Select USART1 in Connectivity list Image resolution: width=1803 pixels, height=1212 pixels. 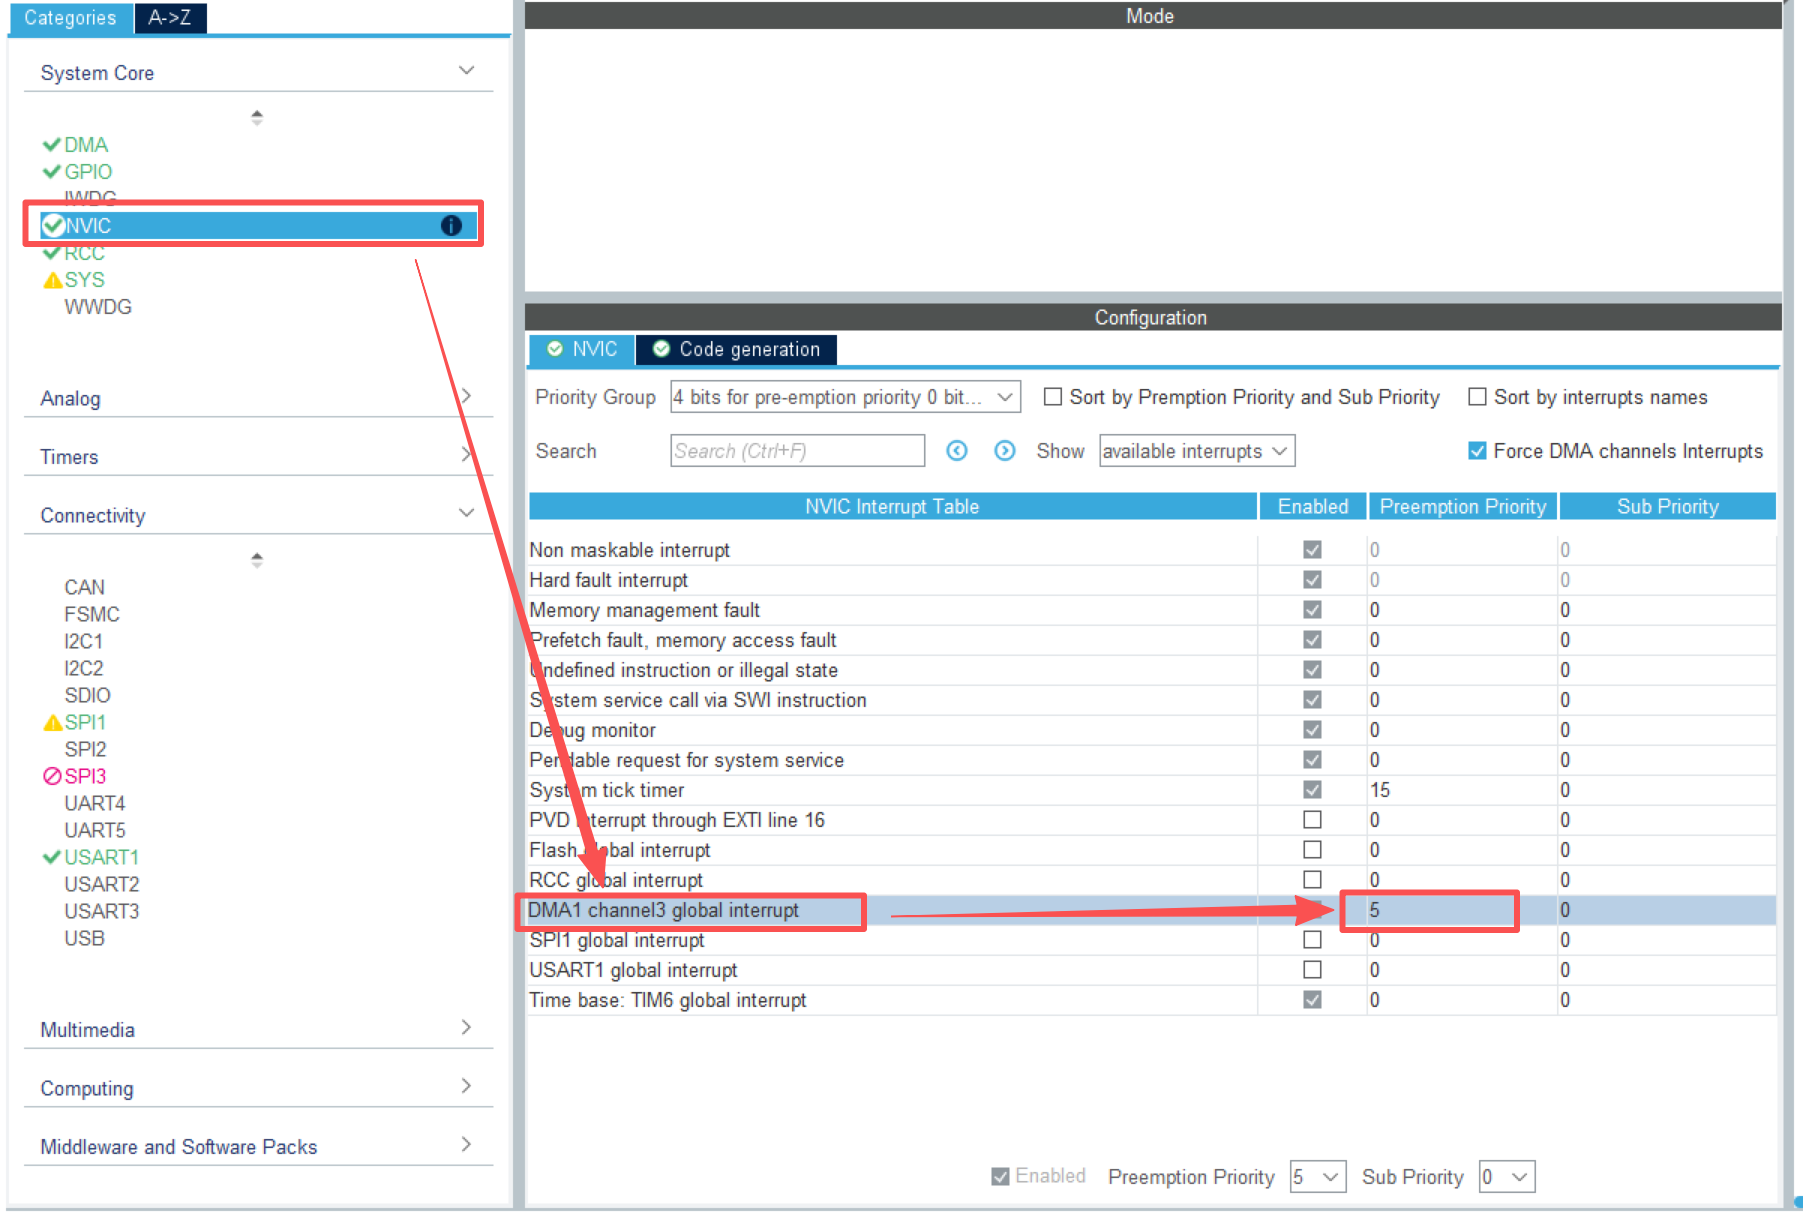point(102,857)
